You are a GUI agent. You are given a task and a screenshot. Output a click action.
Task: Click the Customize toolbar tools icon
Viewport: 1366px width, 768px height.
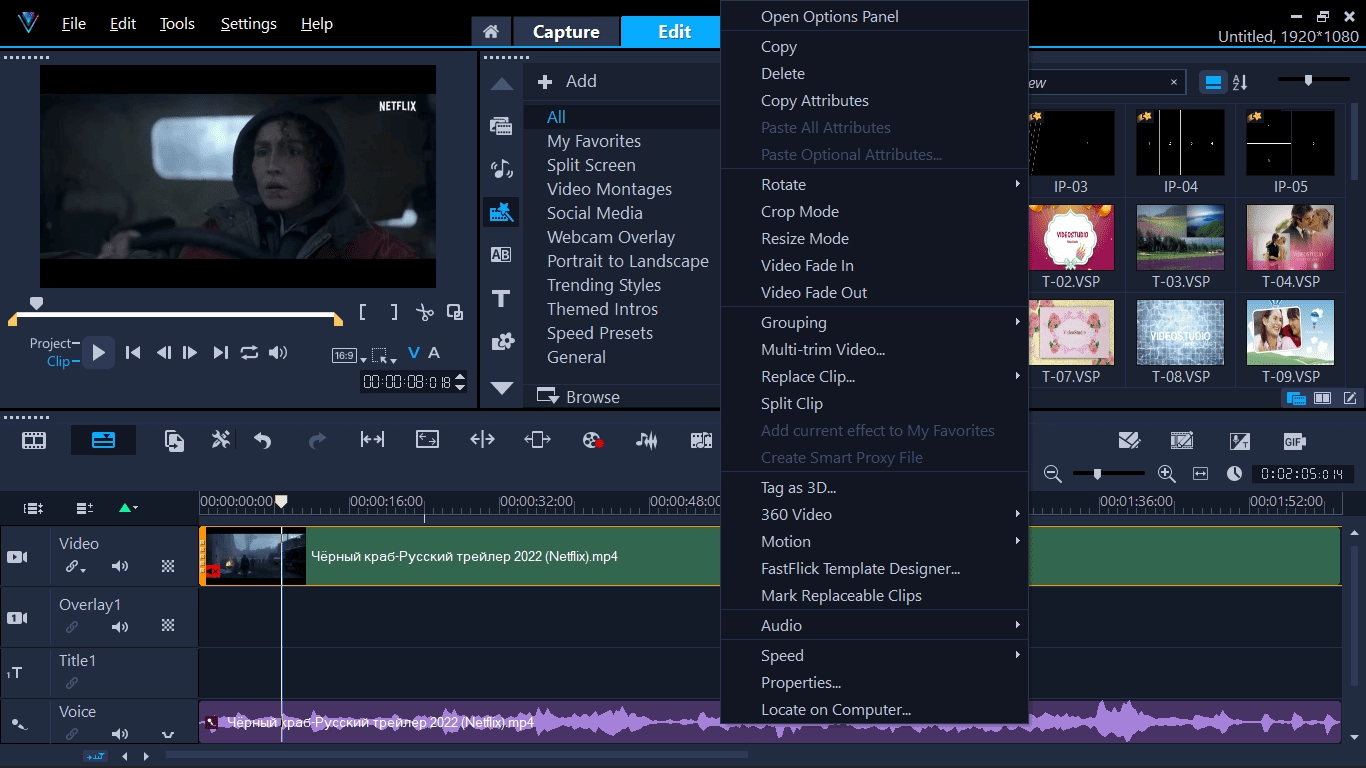221,440
